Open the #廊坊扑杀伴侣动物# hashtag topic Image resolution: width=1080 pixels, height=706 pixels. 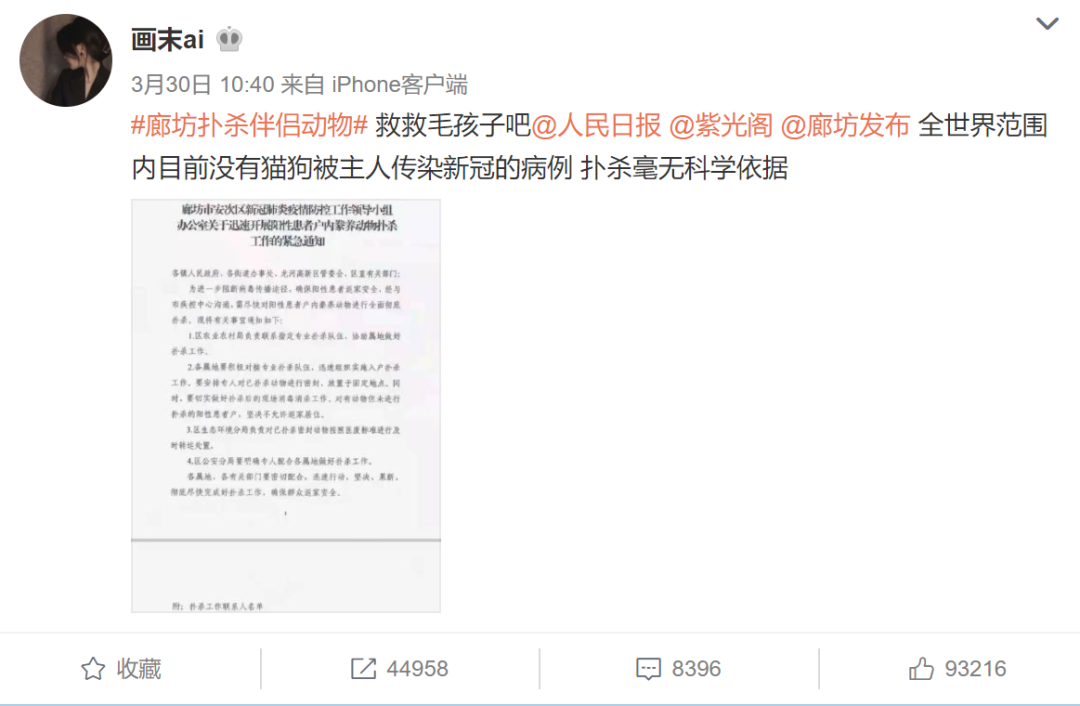249,126
